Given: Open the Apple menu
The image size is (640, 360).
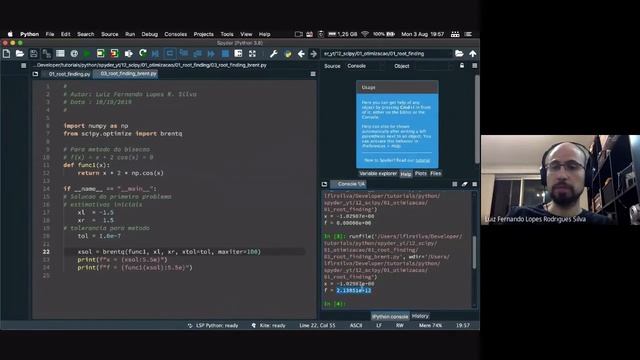Looking at the screenshot, I should tap(10, 34).
